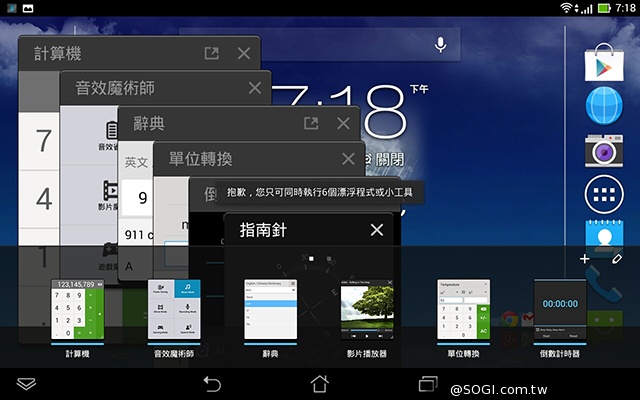This screenshot has width=640, height=400.
Task: Launch 音效魔術師 floating app thumbnail
Action: tap(174, 309)
